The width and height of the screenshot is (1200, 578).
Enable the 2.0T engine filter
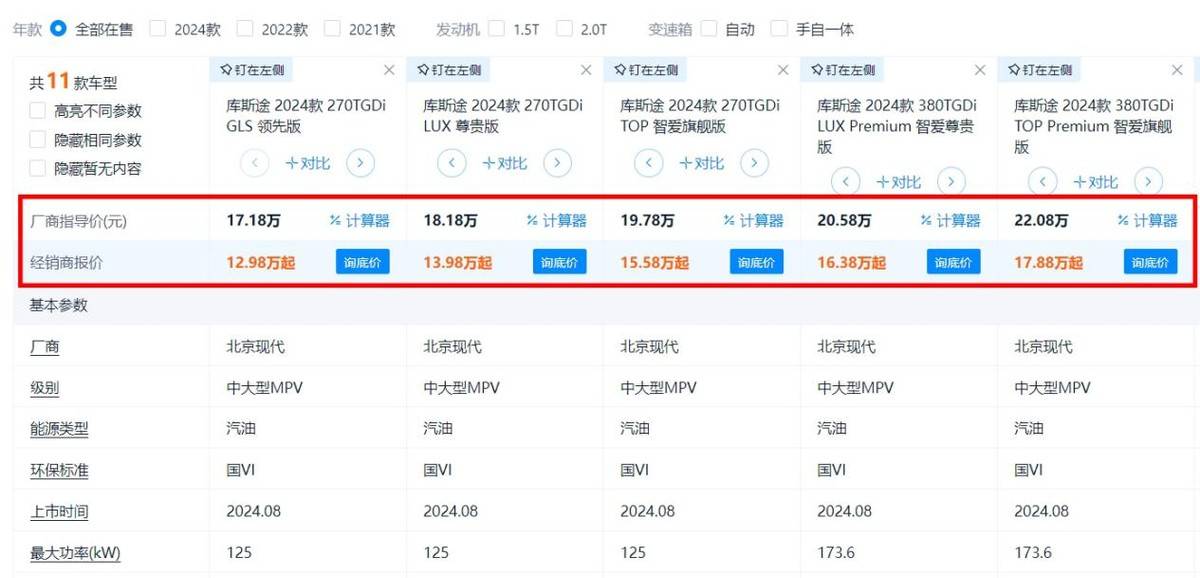click(x=564, y=29)
